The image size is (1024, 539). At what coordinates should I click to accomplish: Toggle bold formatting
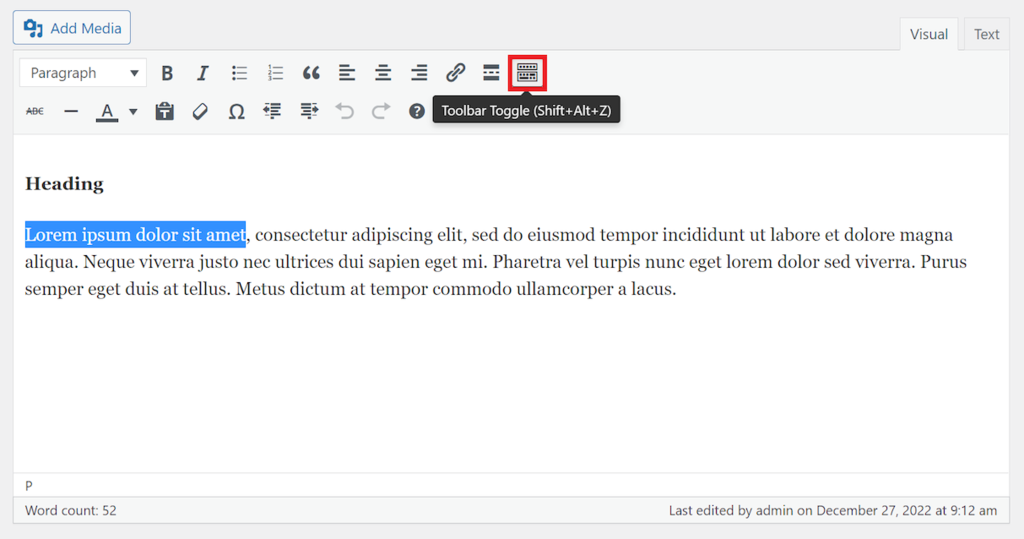click(167, 73)
